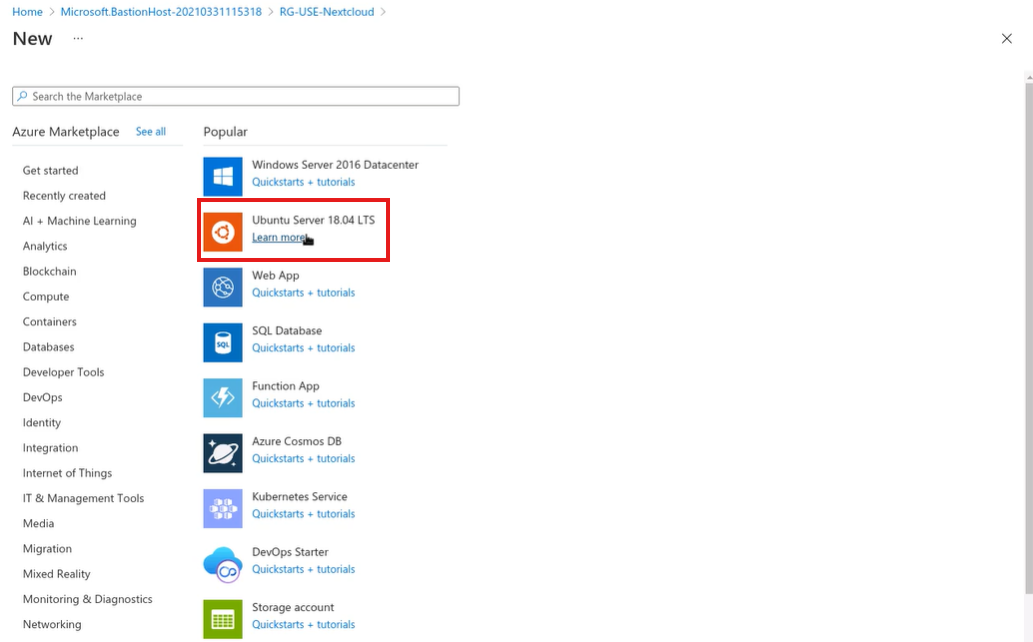Open the ellipsis menu next to New
The width and height of the screenshot is (1033, 642).
pos(78,38)
